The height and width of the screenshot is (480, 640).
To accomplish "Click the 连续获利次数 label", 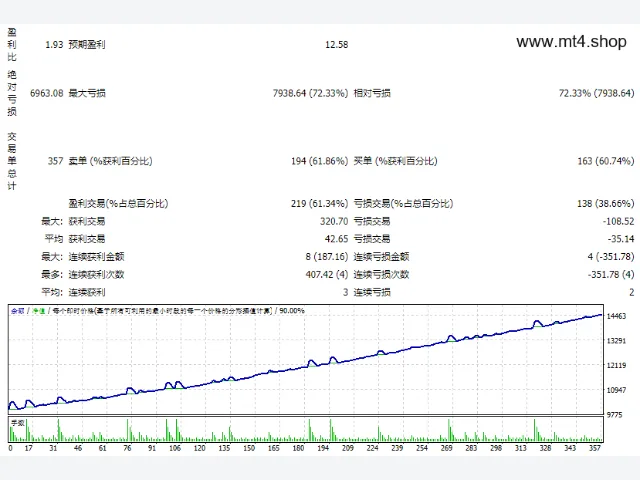I will [x=96, y=274].
